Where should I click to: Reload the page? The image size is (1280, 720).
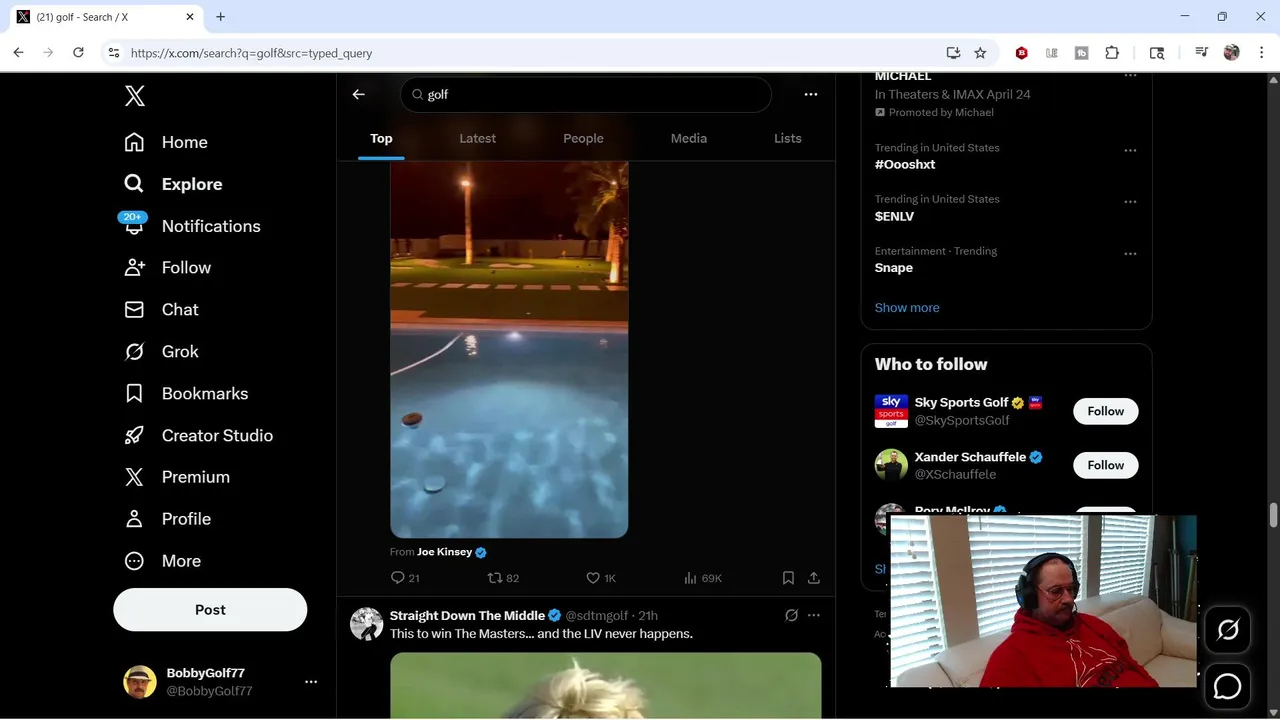click(x=78, y=53)
